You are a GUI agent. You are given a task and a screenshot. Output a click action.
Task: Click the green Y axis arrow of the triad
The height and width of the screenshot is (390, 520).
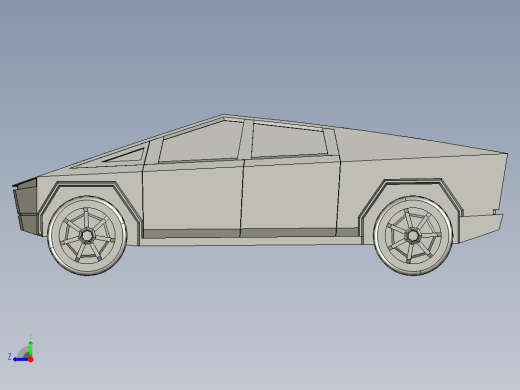pyautogui.click(x=30, y=348)
